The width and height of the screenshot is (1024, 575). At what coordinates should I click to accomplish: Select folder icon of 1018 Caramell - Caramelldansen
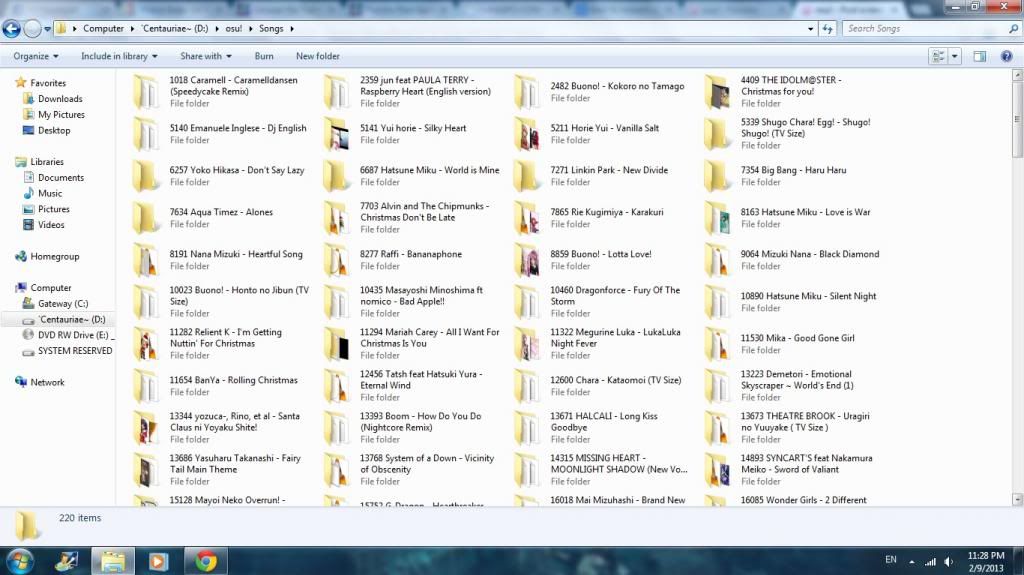pos(146,92)
